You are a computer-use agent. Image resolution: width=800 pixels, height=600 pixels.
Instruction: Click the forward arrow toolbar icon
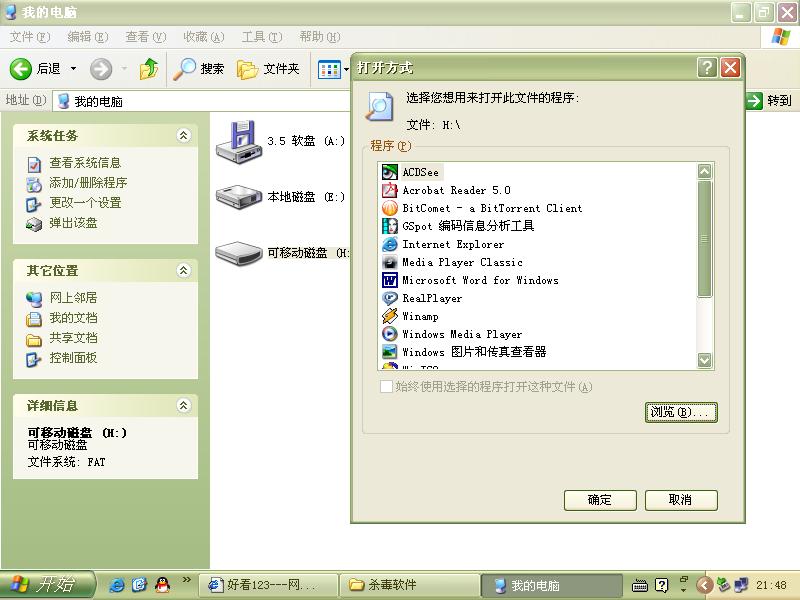pos(101,69)
